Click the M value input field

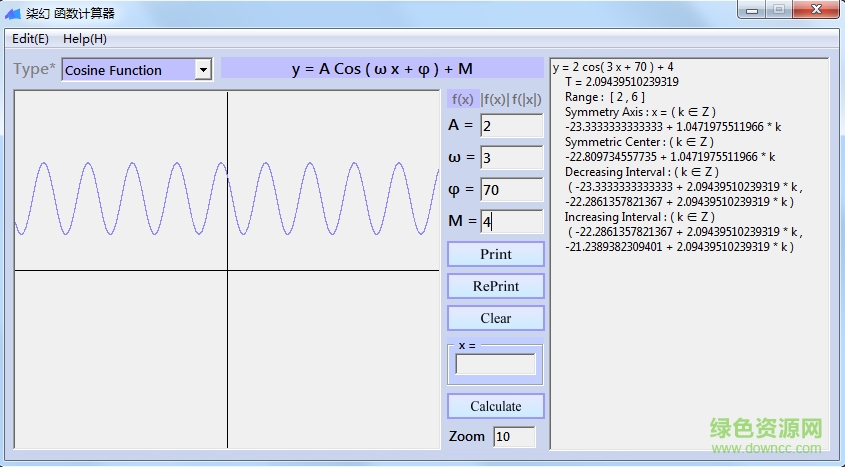tap(511, 222)
